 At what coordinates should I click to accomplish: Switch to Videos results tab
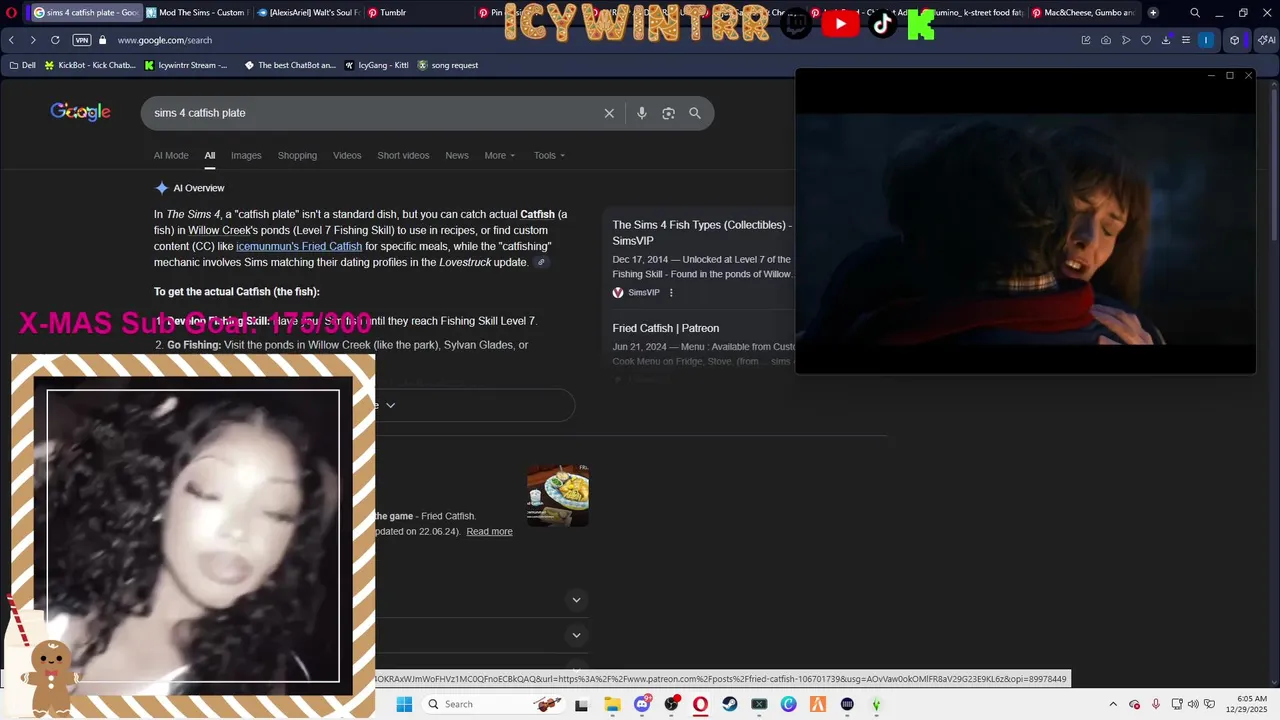tap(347, 155)
